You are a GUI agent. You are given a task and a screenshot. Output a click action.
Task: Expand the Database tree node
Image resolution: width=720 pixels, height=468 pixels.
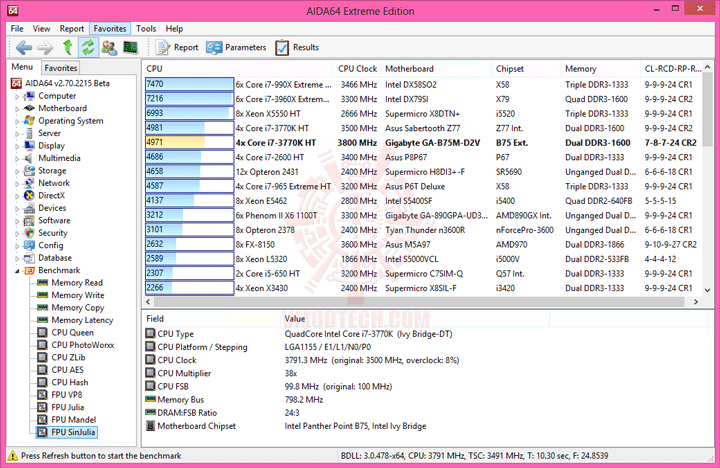[x=17, y=259]
